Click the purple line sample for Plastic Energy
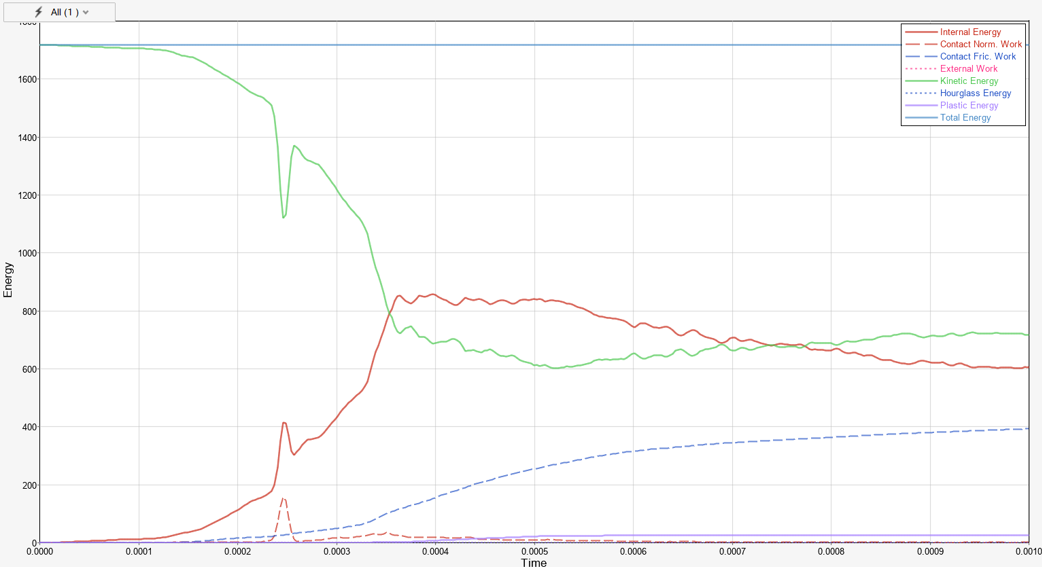The height and width of the screenshot is (567, 1042). pyautogui.click(x=920, y=106)
